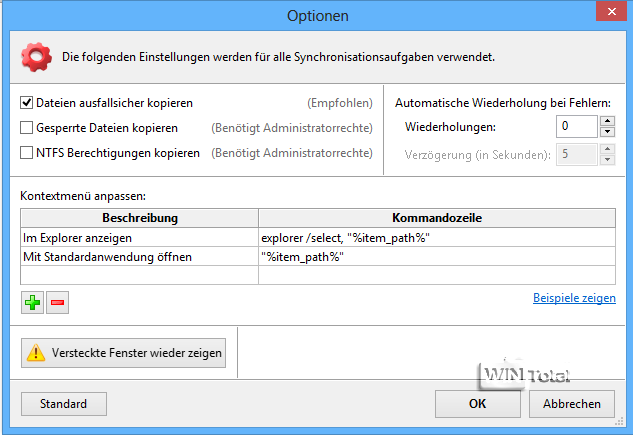This screenshot has height=435, width=633.
Task: Open the 'Beispiele zeigen' link
Action: [574, 298]
